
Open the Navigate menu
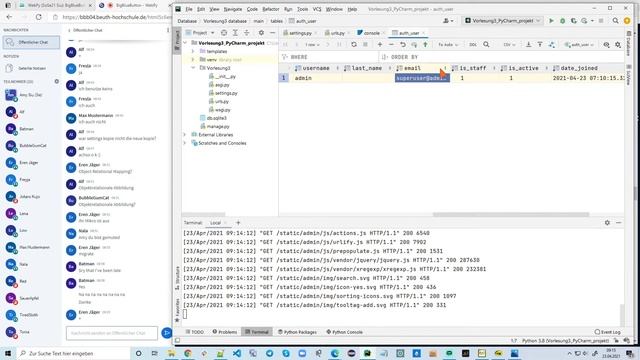pos(233,9)
